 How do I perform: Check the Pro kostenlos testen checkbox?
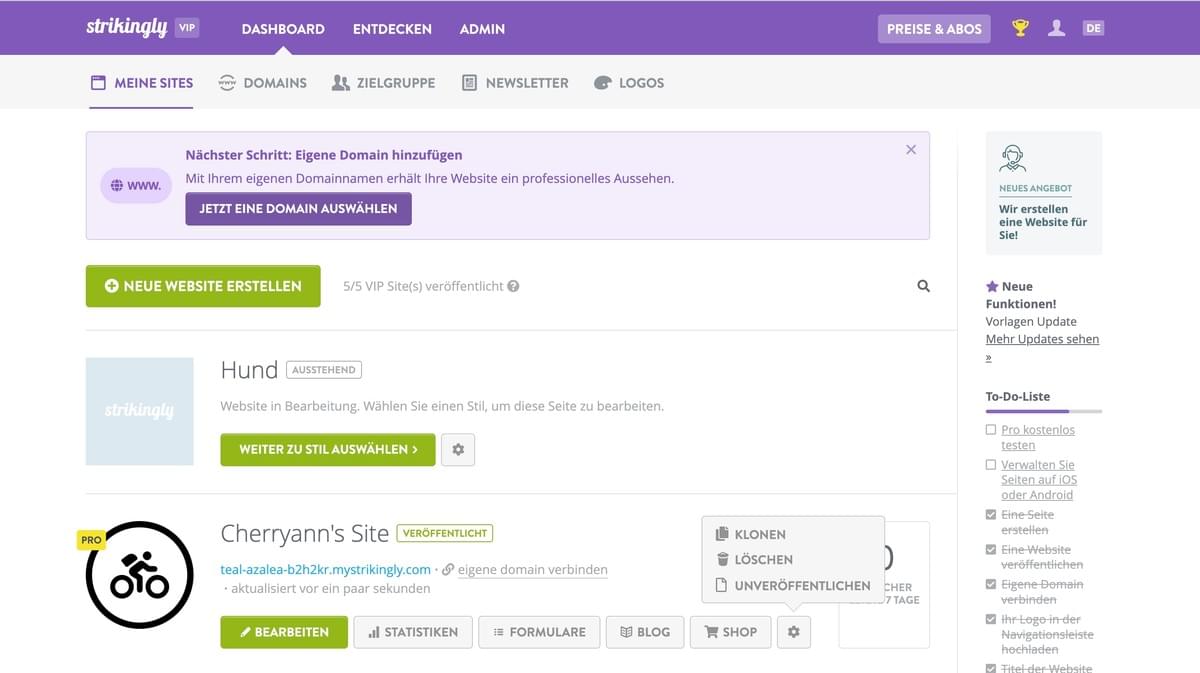click(x=991, y=430)
